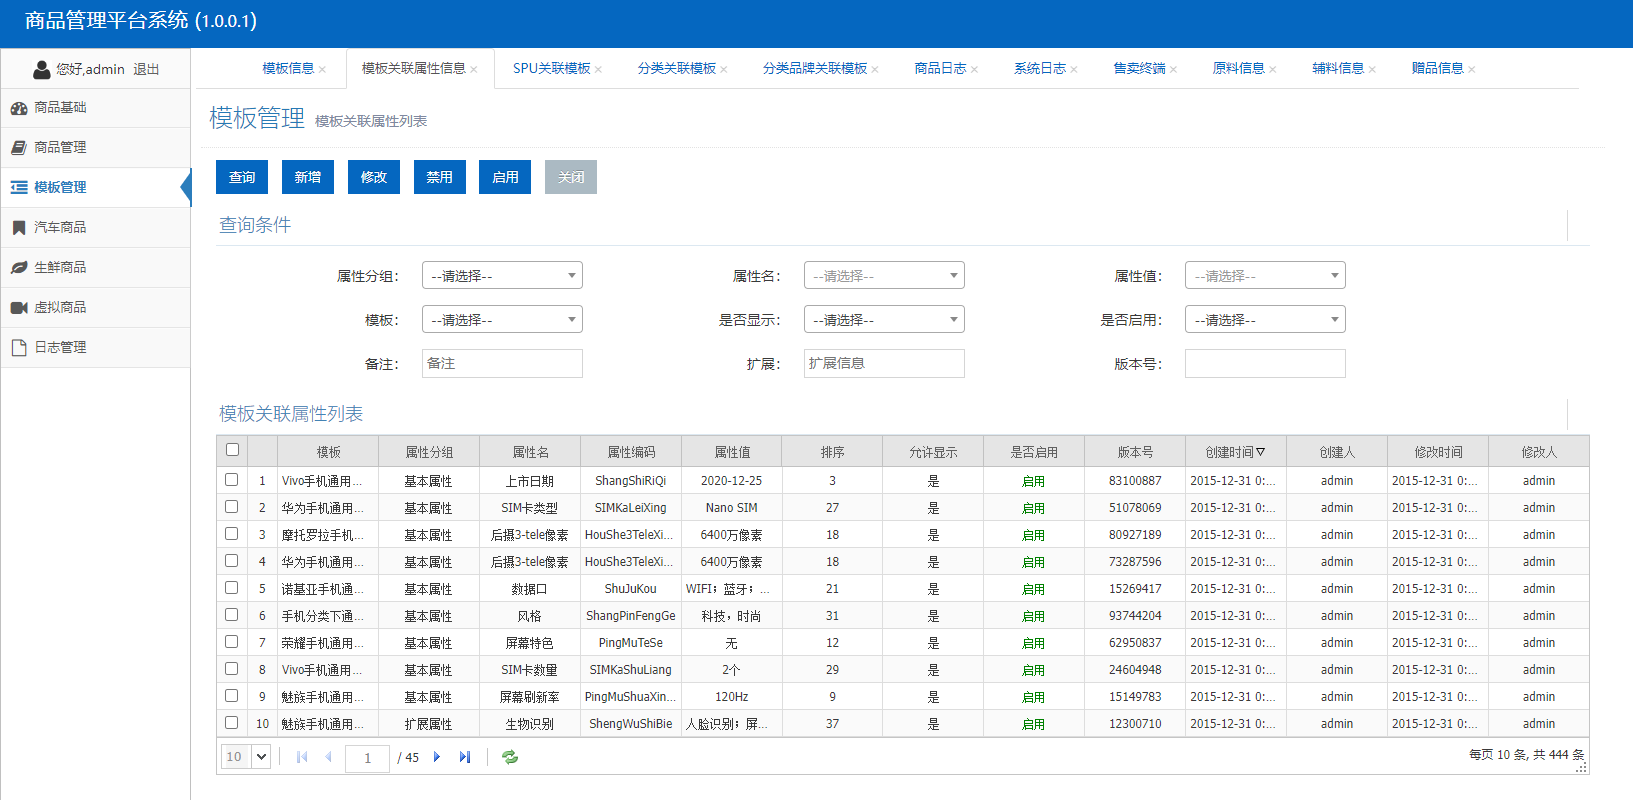Click the refresh icon in pagination bar
Screen dimensions: 1633x800
[x=510, y=757]
